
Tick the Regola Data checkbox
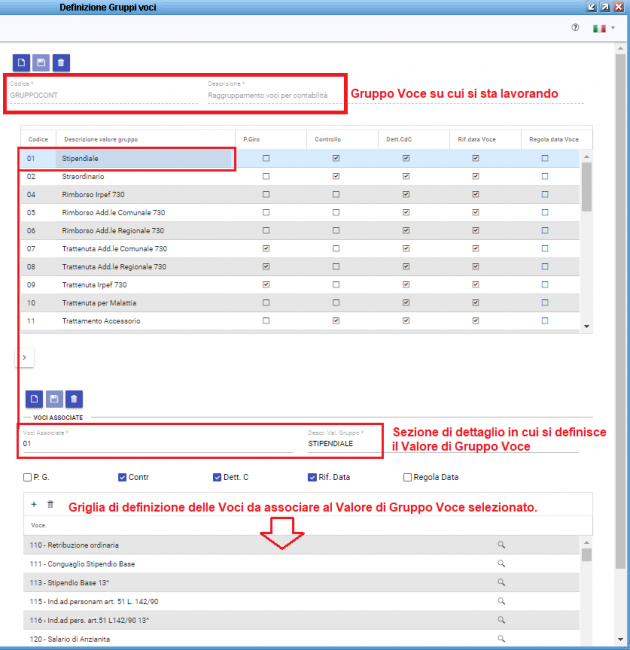[x=407, y=477]
